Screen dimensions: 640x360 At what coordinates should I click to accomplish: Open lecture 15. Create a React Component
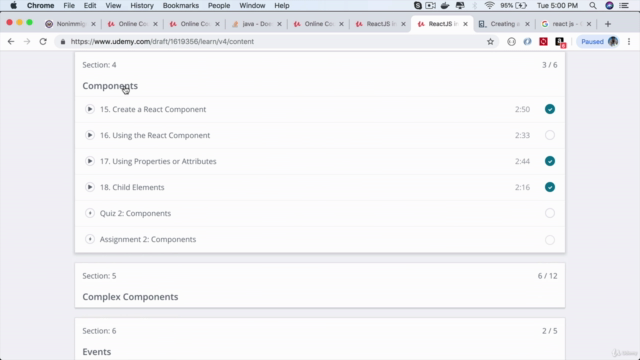tap(153, 109)
